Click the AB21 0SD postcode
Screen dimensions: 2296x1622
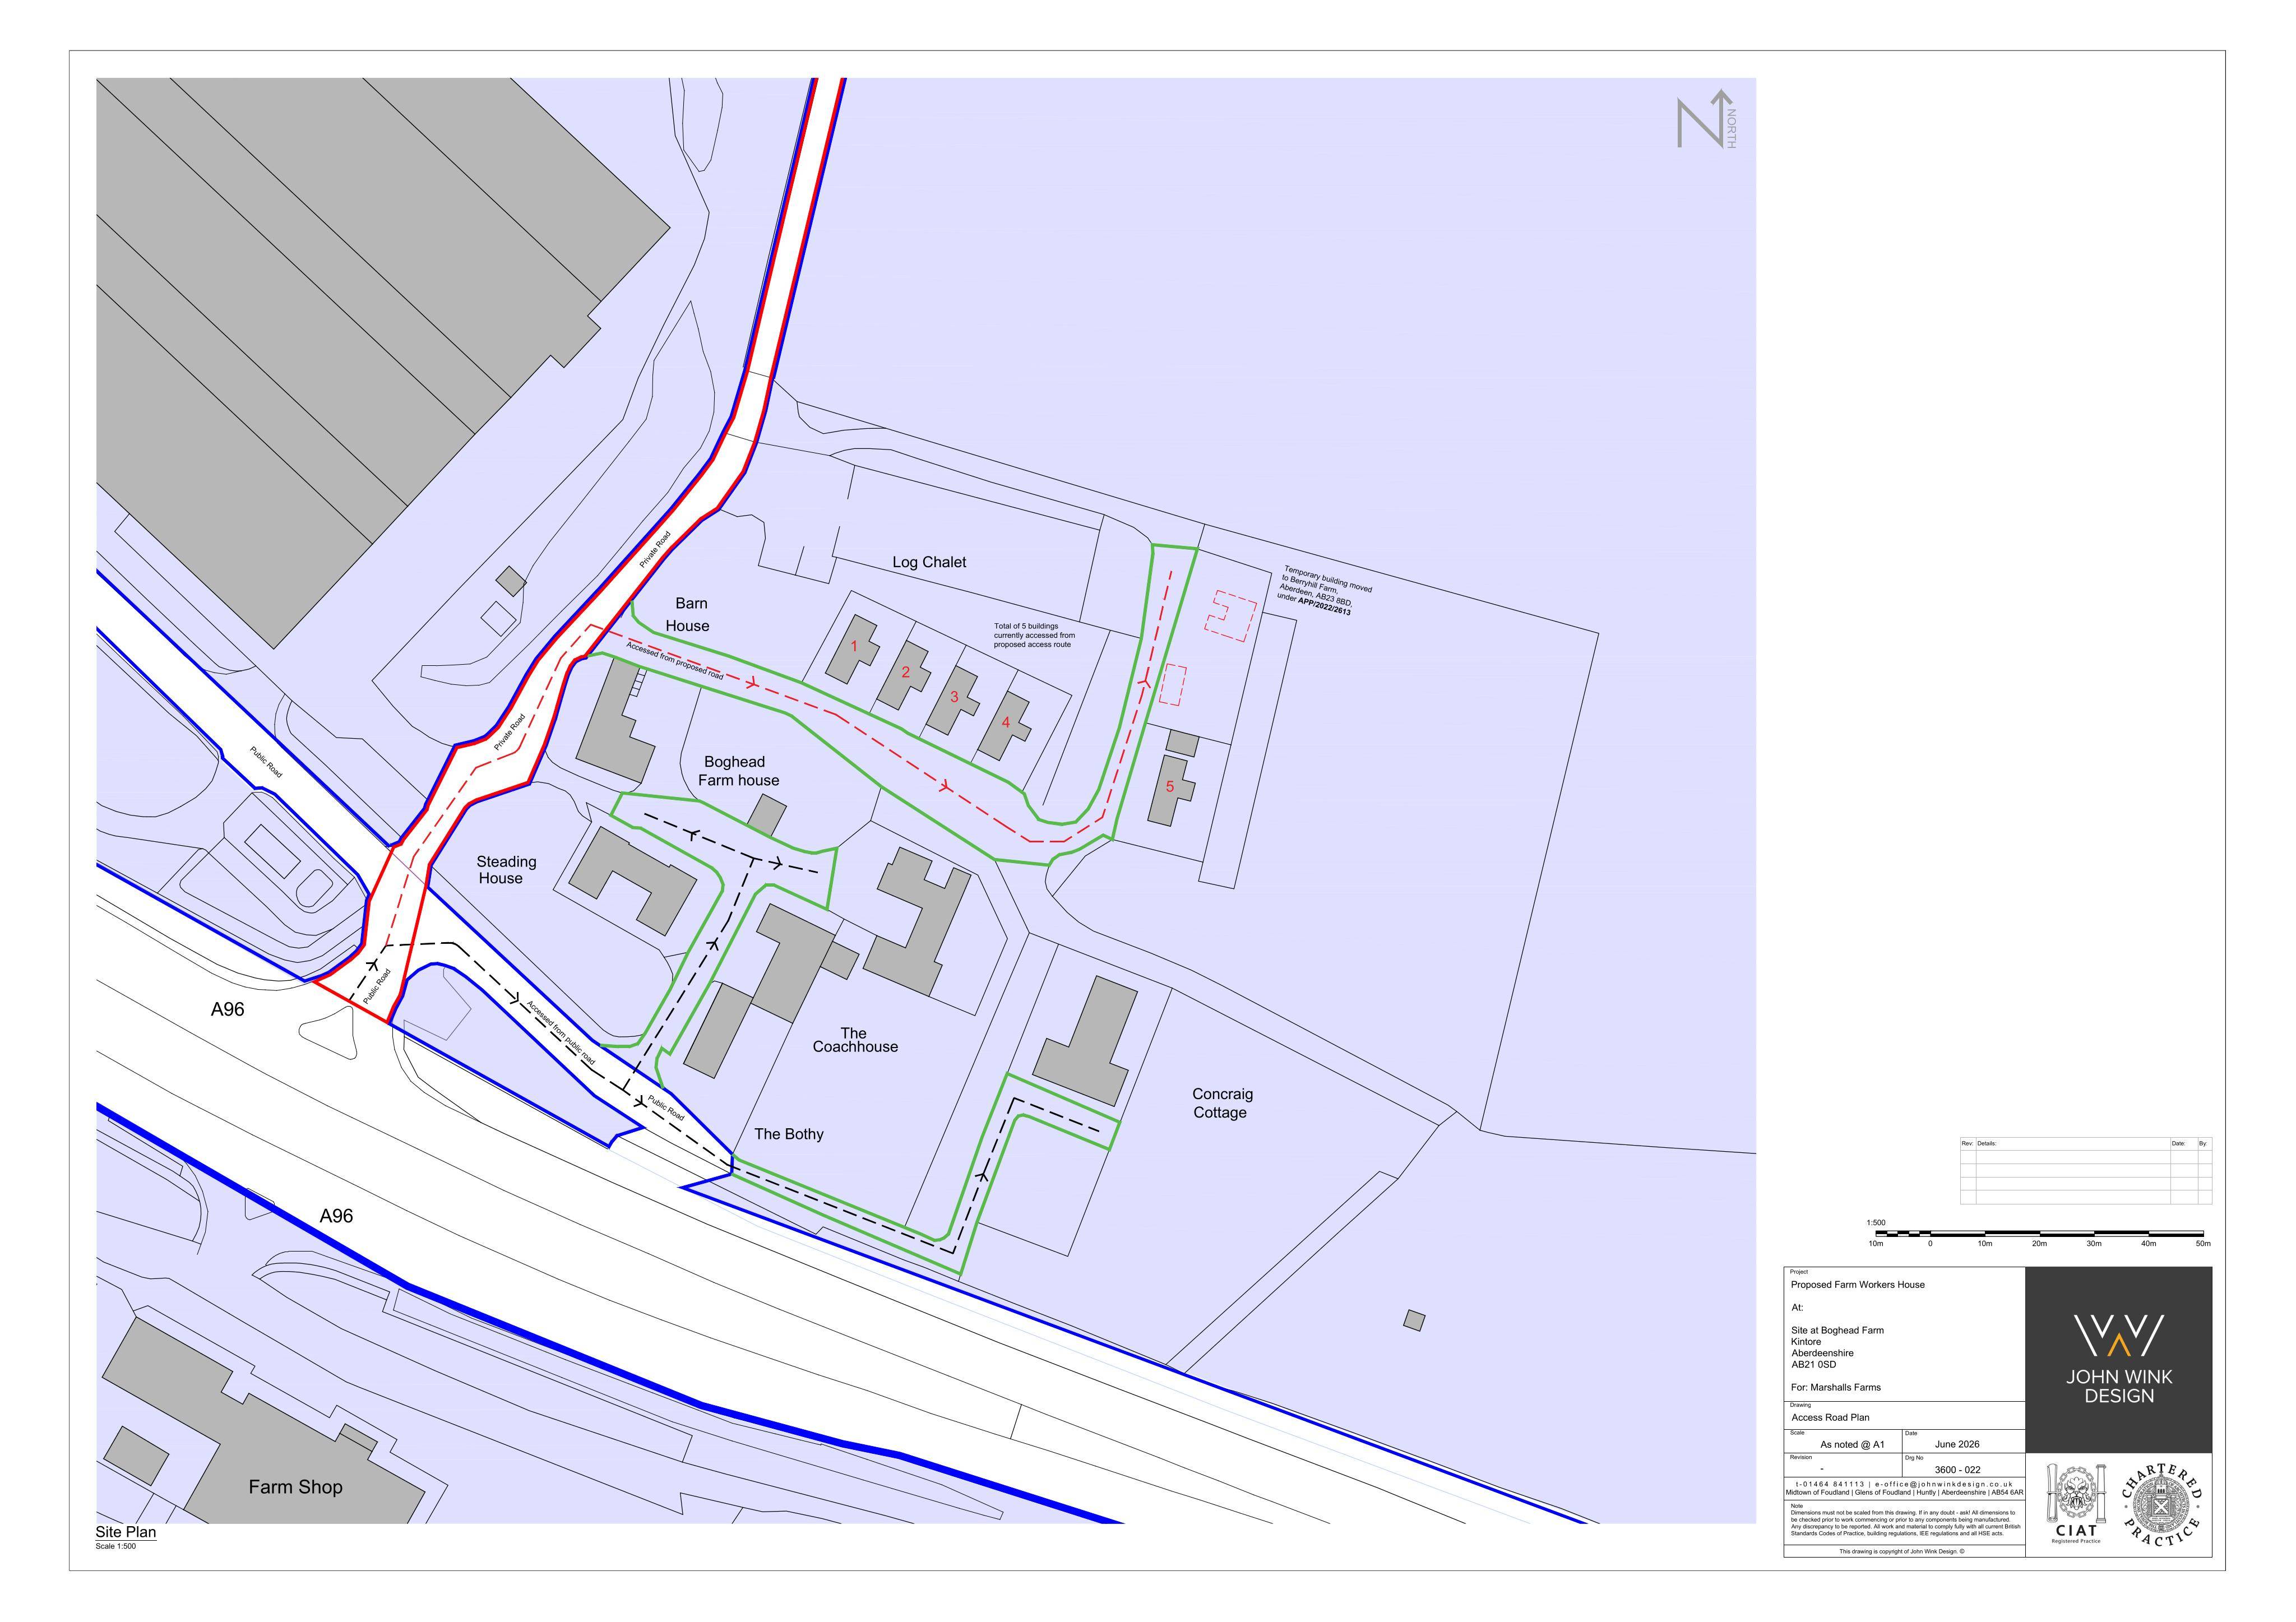pyautogui.click(x=1813, y=1365)
